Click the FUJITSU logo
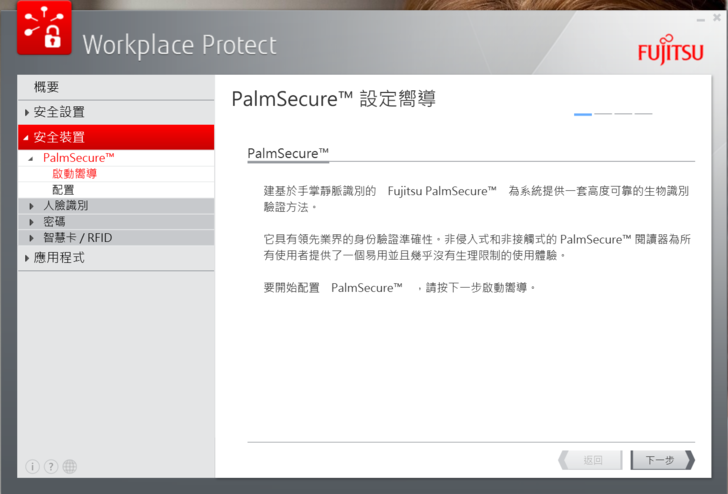Viewport: 728px width, 494px height. (x=670, y=52)
